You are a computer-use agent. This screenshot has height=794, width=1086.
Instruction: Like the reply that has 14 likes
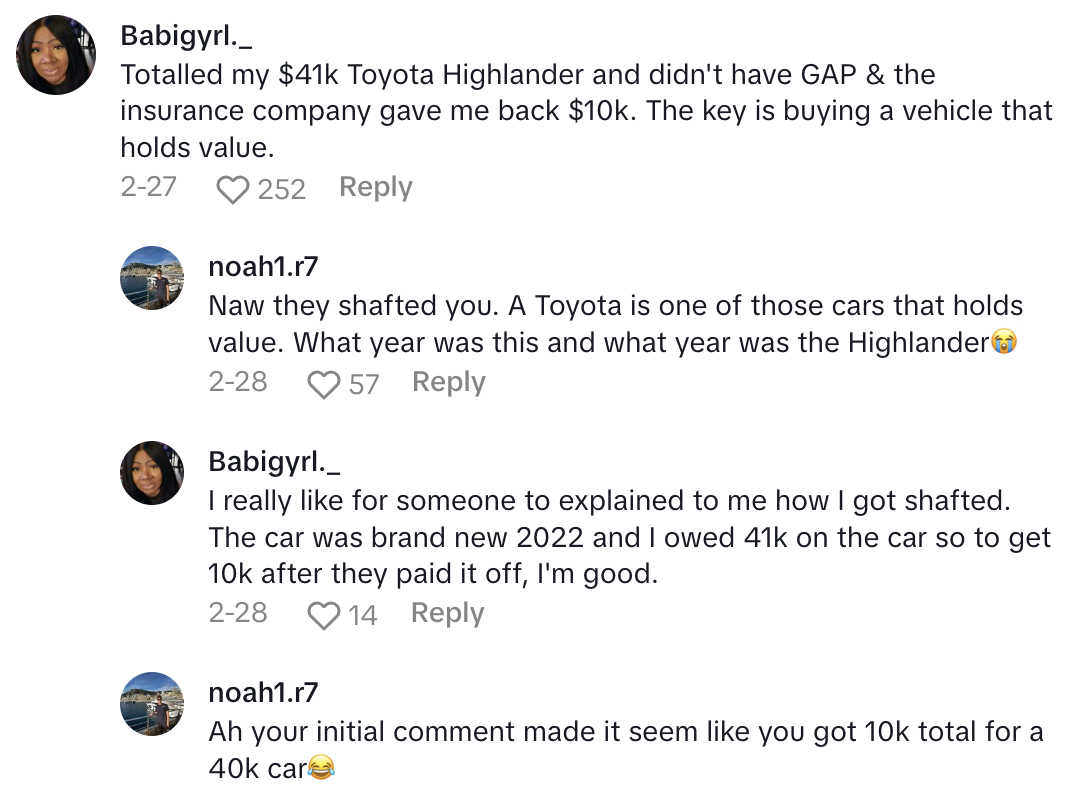[x=323, y=615]
